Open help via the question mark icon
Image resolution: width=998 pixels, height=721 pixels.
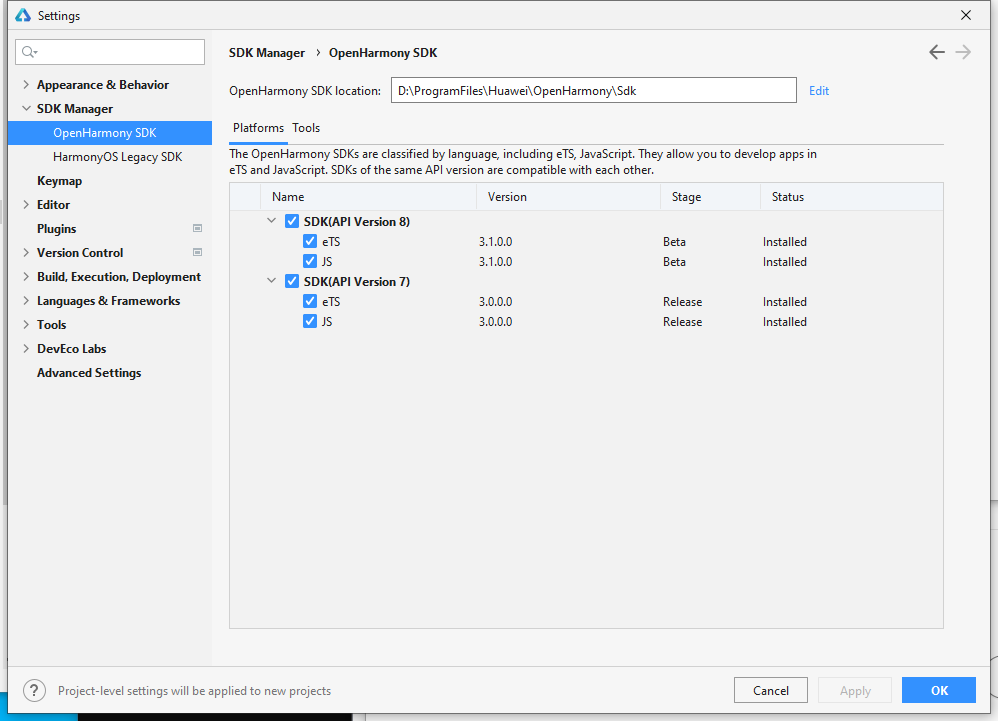pyautogui.click(x=34, y=690)
